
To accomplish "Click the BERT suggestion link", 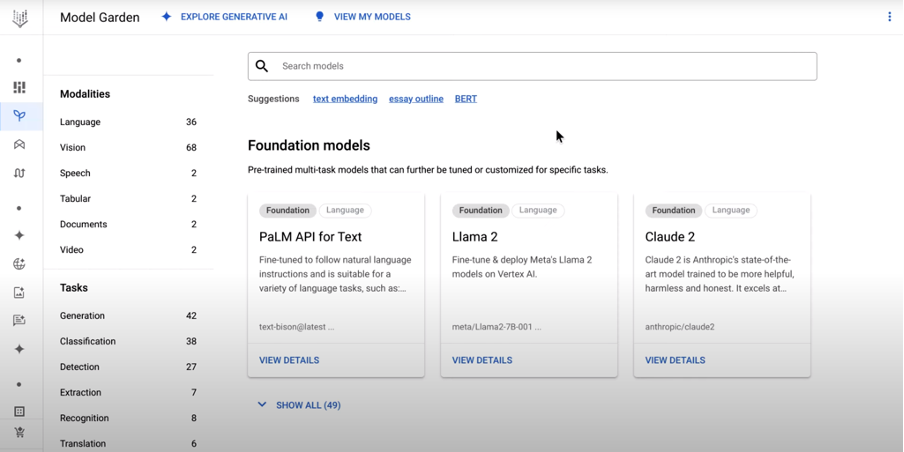I will [x=466, y=99].
